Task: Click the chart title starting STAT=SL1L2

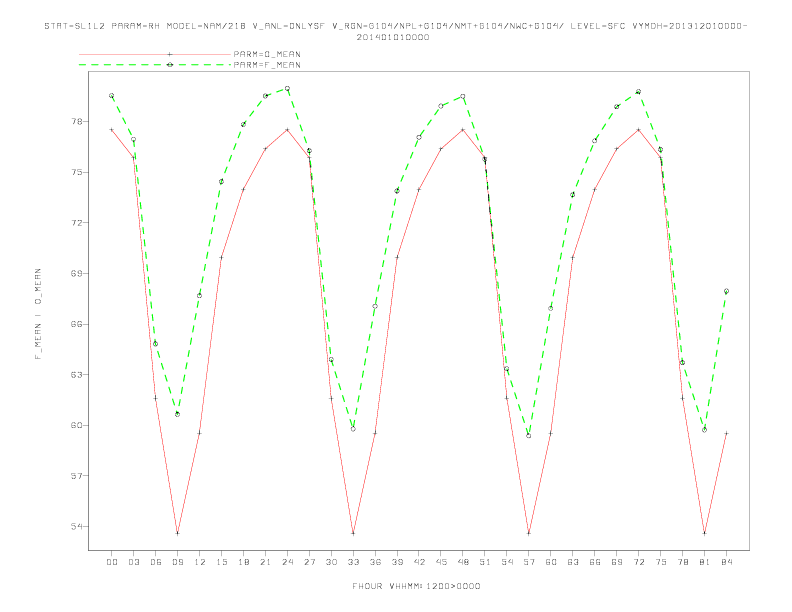Action: pyautogui.click(x=395, y=26)
